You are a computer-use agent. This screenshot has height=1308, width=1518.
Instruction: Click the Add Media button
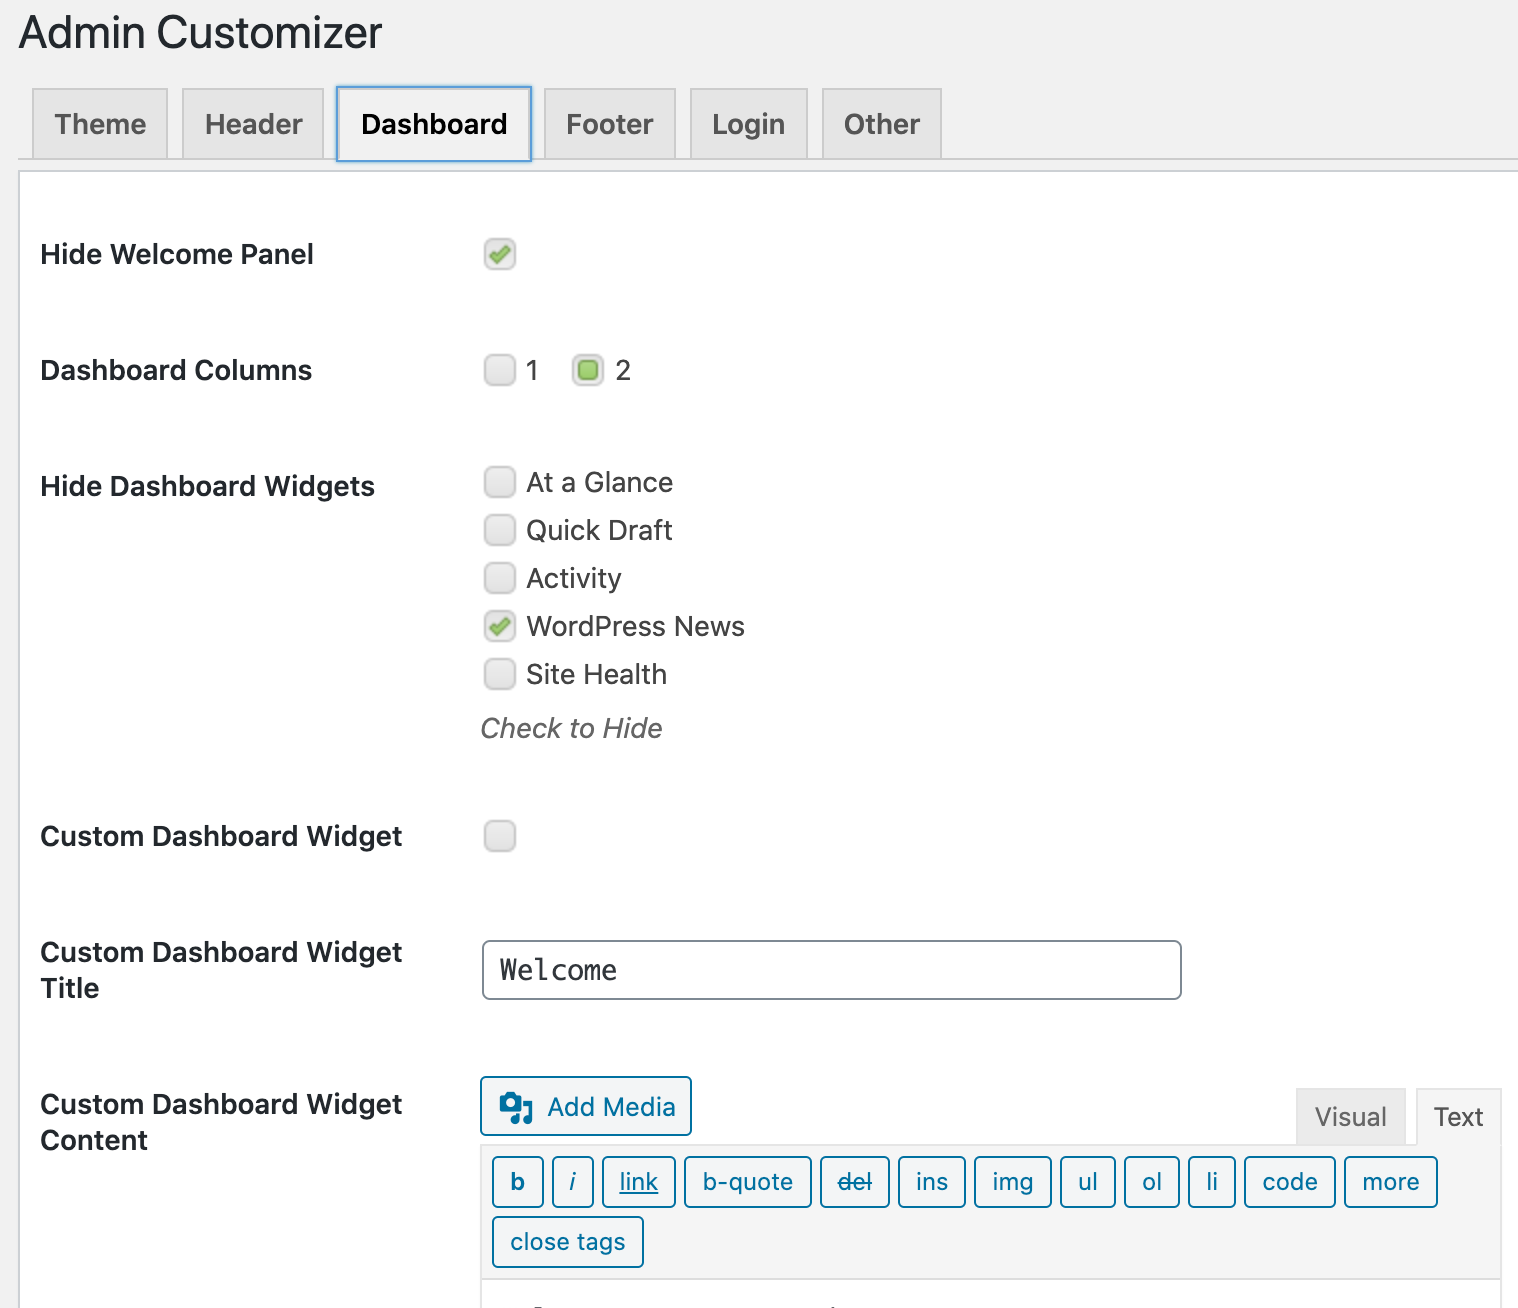pos(586,1106)
